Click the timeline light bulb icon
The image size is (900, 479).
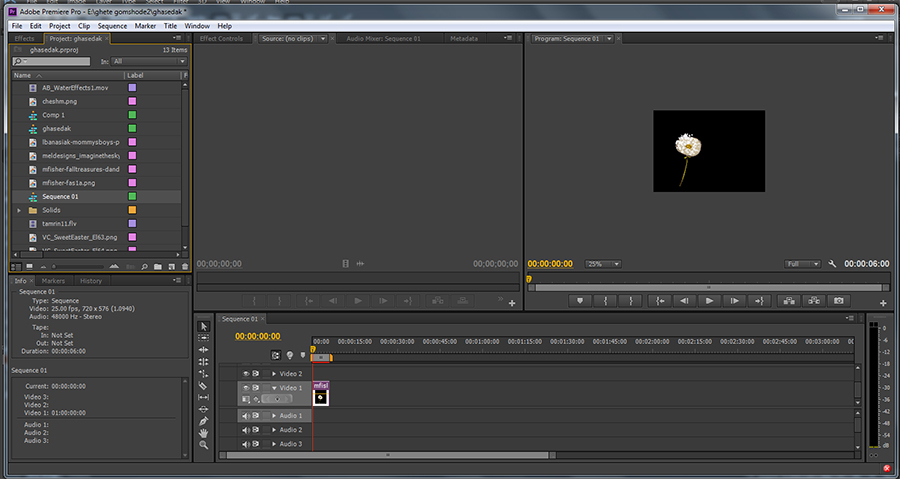pyautogui.click(x=290, y=356)
